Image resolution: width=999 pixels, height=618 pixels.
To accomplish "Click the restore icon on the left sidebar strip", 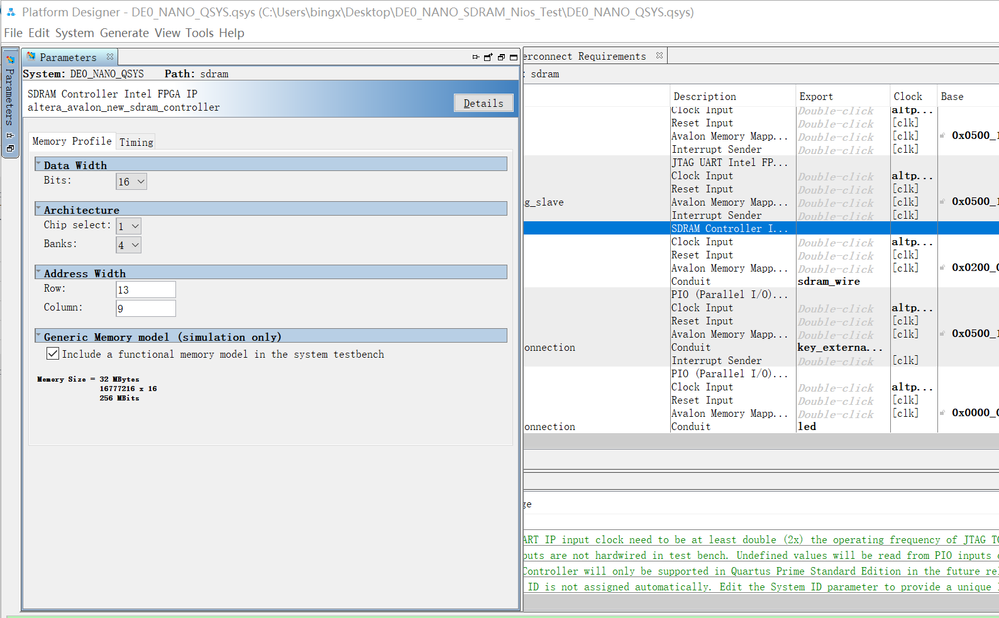I will [x=10, y=148].
